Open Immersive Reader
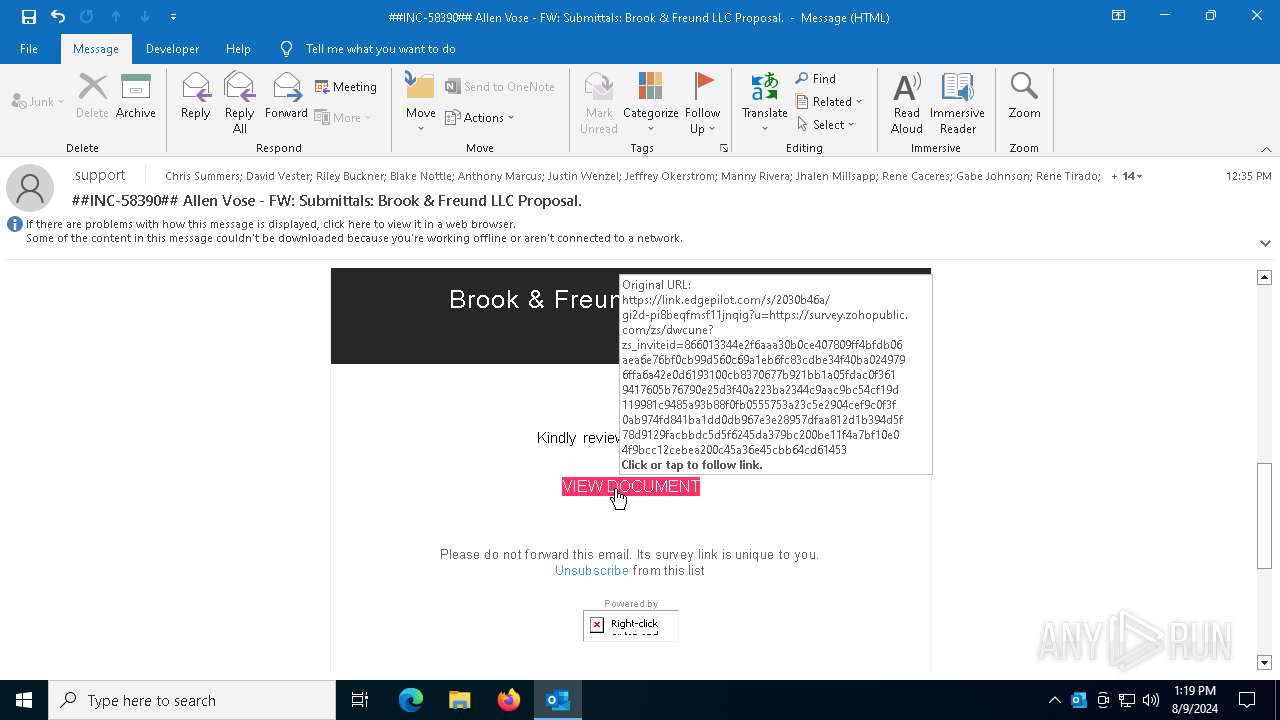 pyautogui.click(x=958, y=102)
